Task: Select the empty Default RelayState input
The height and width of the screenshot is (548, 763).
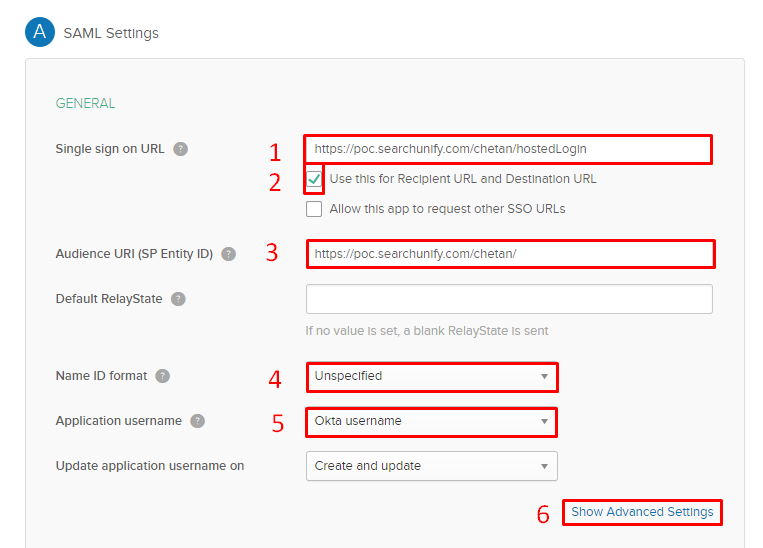Action: click(x=508, y=299)
